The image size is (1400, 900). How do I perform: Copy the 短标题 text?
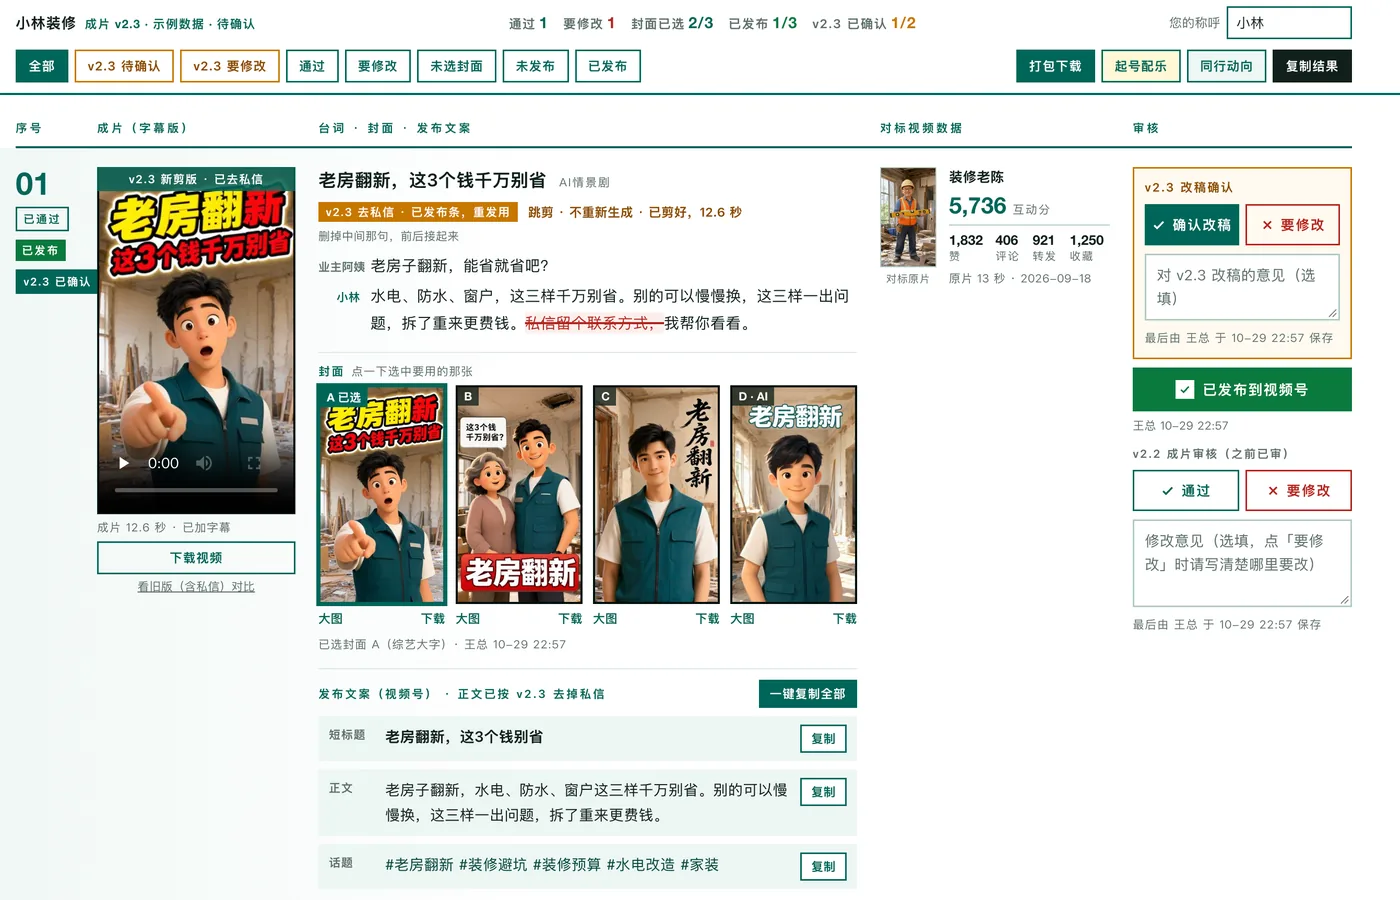[x=823, y=739]
